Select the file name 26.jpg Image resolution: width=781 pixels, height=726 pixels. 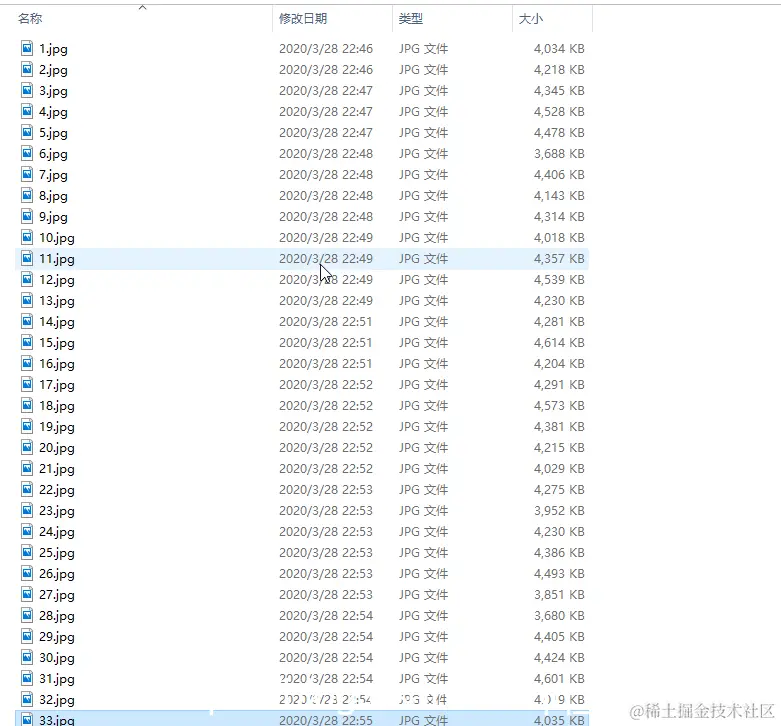point(57,574)
